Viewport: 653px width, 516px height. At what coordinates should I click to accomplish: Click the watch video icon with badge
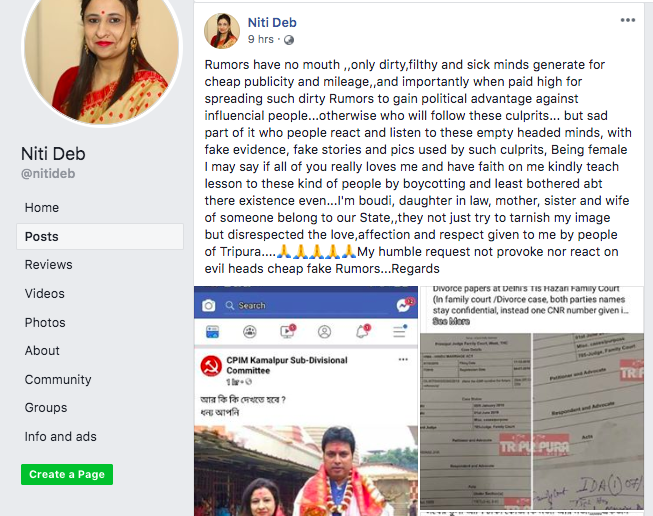coord(287,331)
